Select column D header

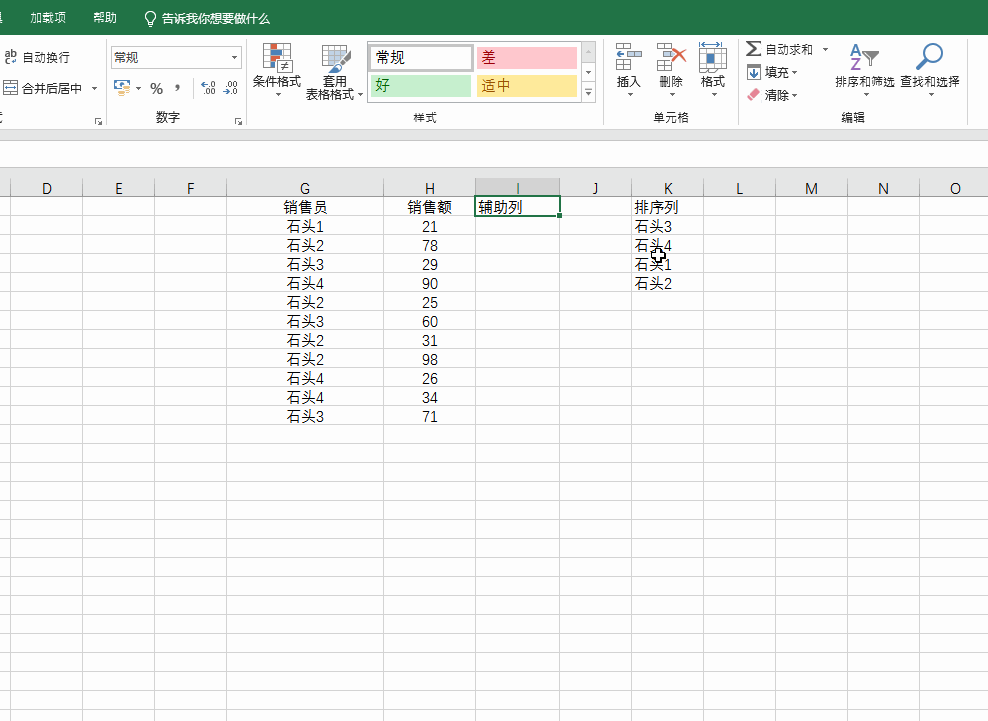point(47,188)
